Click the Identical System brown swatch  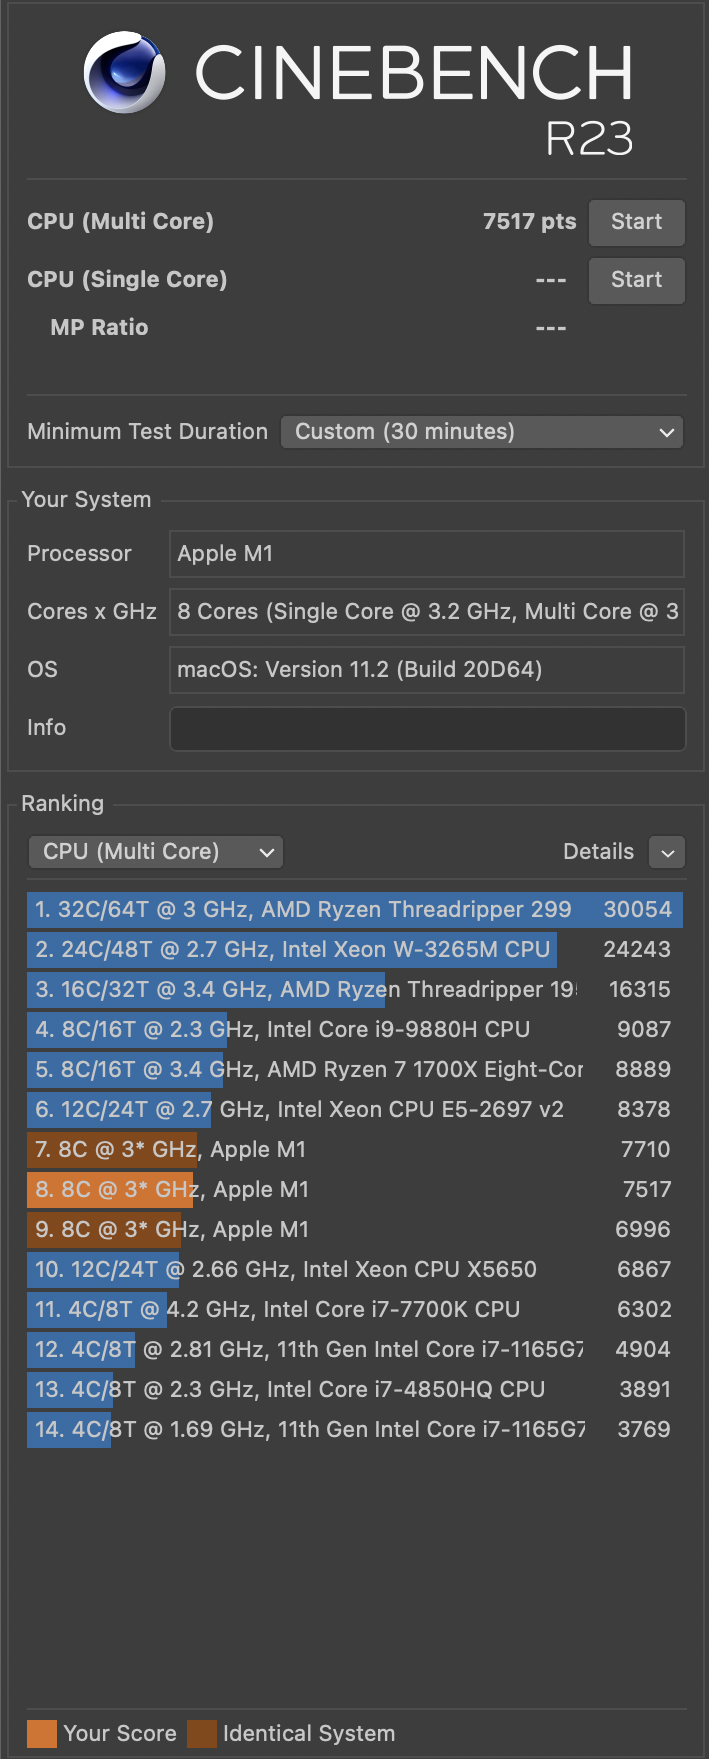pos(202,1734)
